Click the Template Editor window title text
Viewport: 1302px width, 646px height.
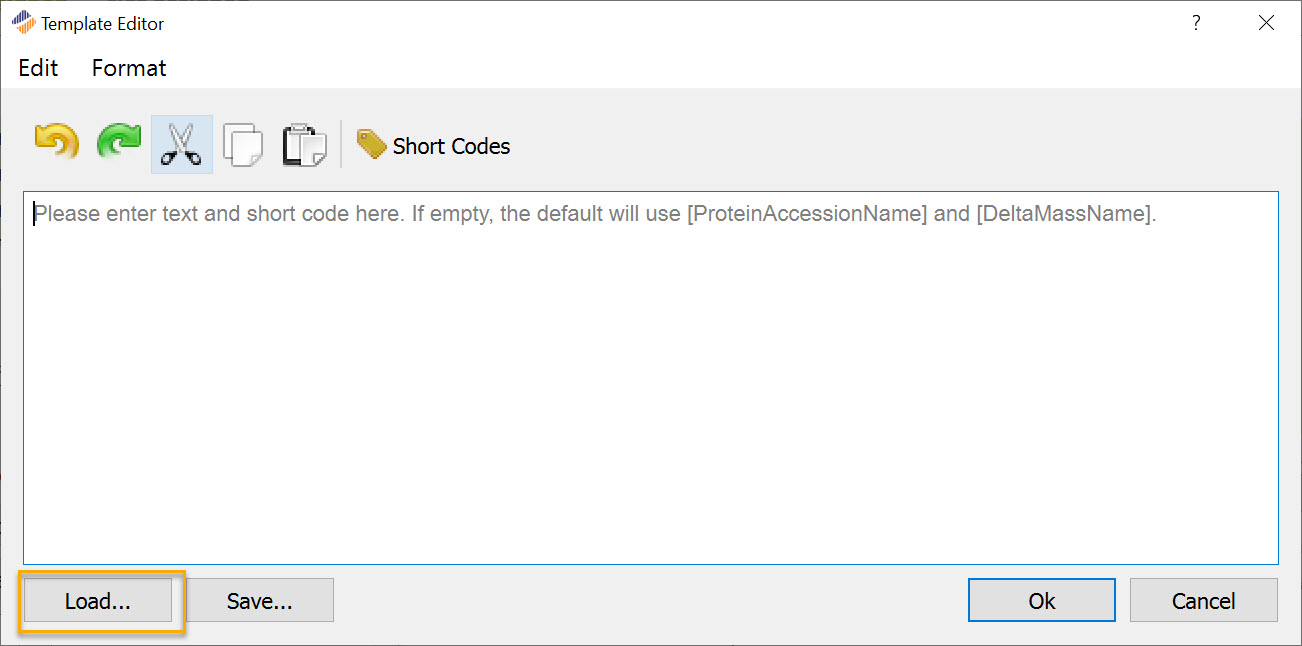[x=103, y=23]
